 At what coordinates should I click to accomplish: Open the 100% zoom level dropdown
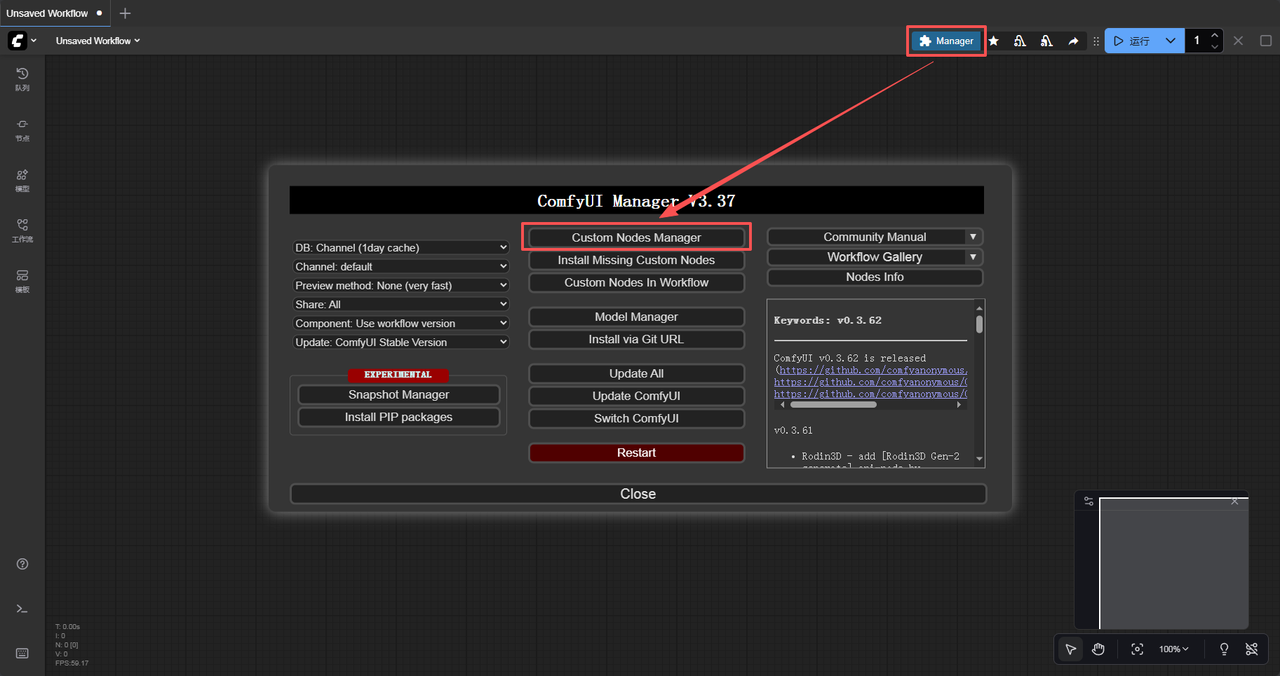tap(1174, 649)
